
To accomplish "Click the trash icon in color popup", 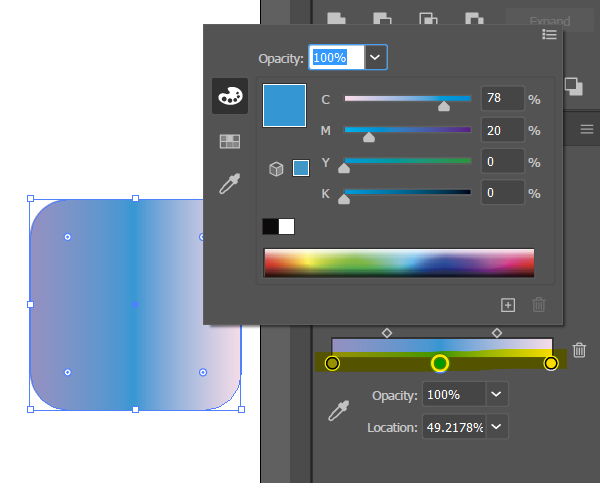I will [x=538, y=305].
